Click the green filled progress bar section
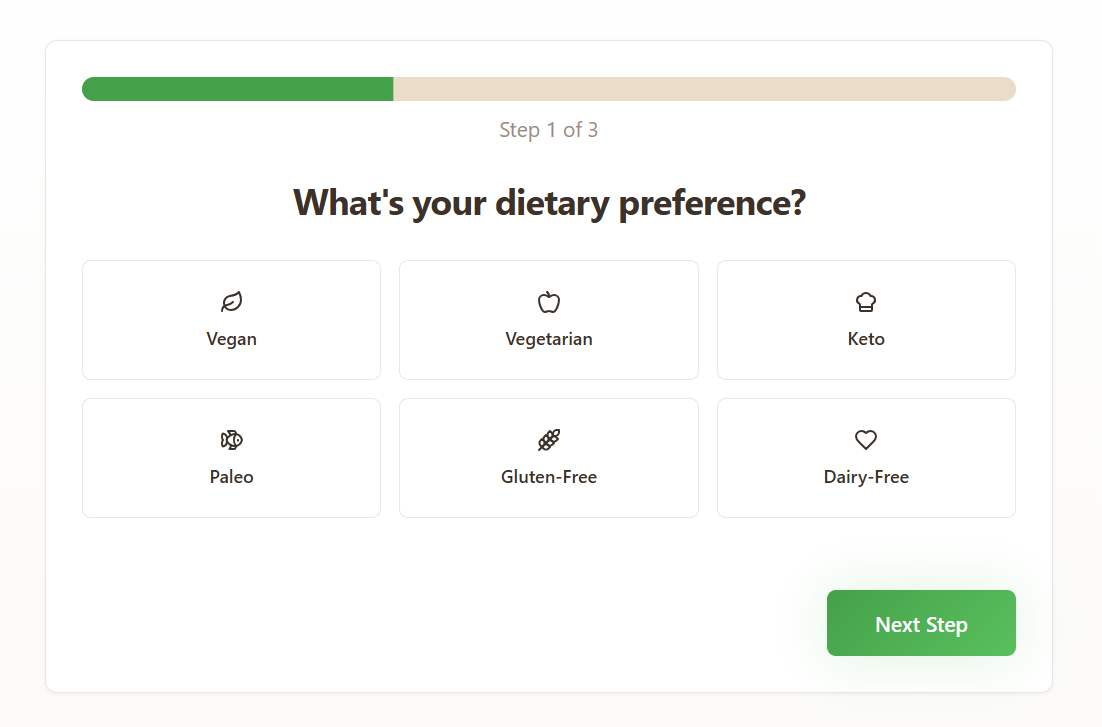Viewport: 1102px width, 727px height. click(238, 89)
